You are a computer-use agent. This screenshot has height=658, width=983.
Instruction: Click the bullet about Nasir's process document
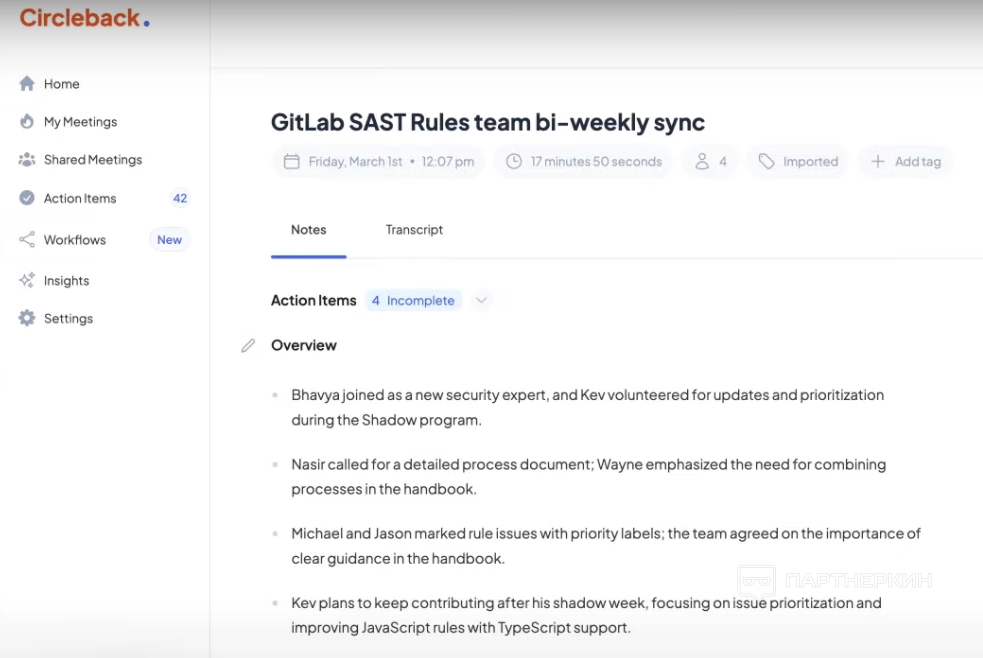pos(589,476)
